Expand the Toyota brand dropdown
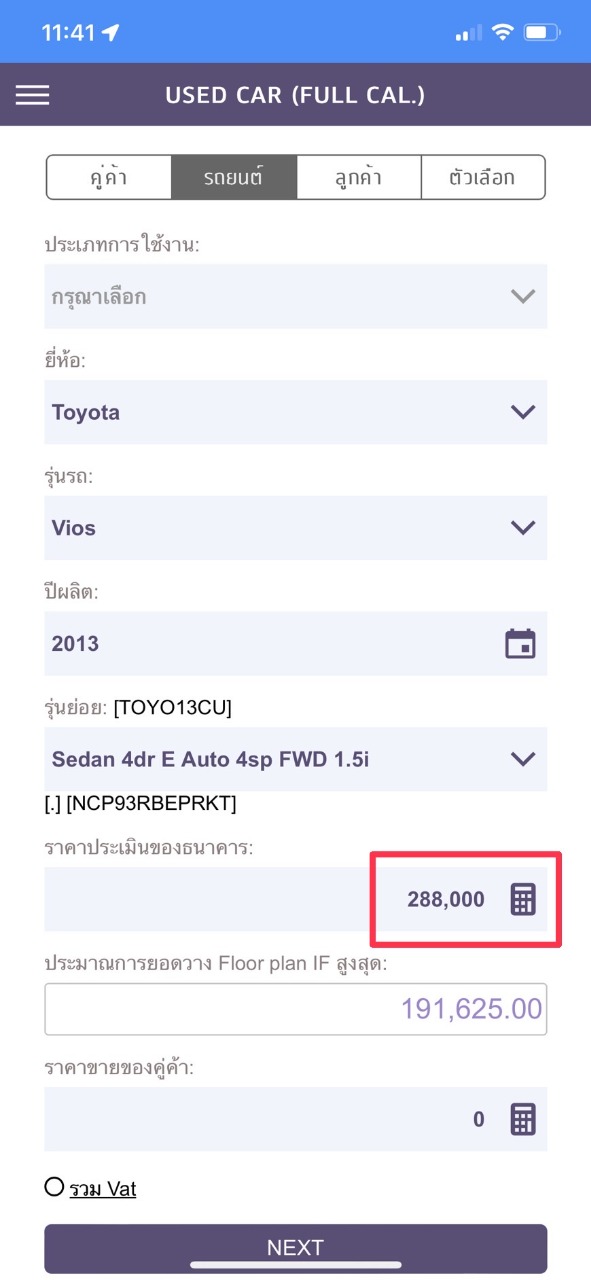 pyautogui.click(x=295, y=412)
